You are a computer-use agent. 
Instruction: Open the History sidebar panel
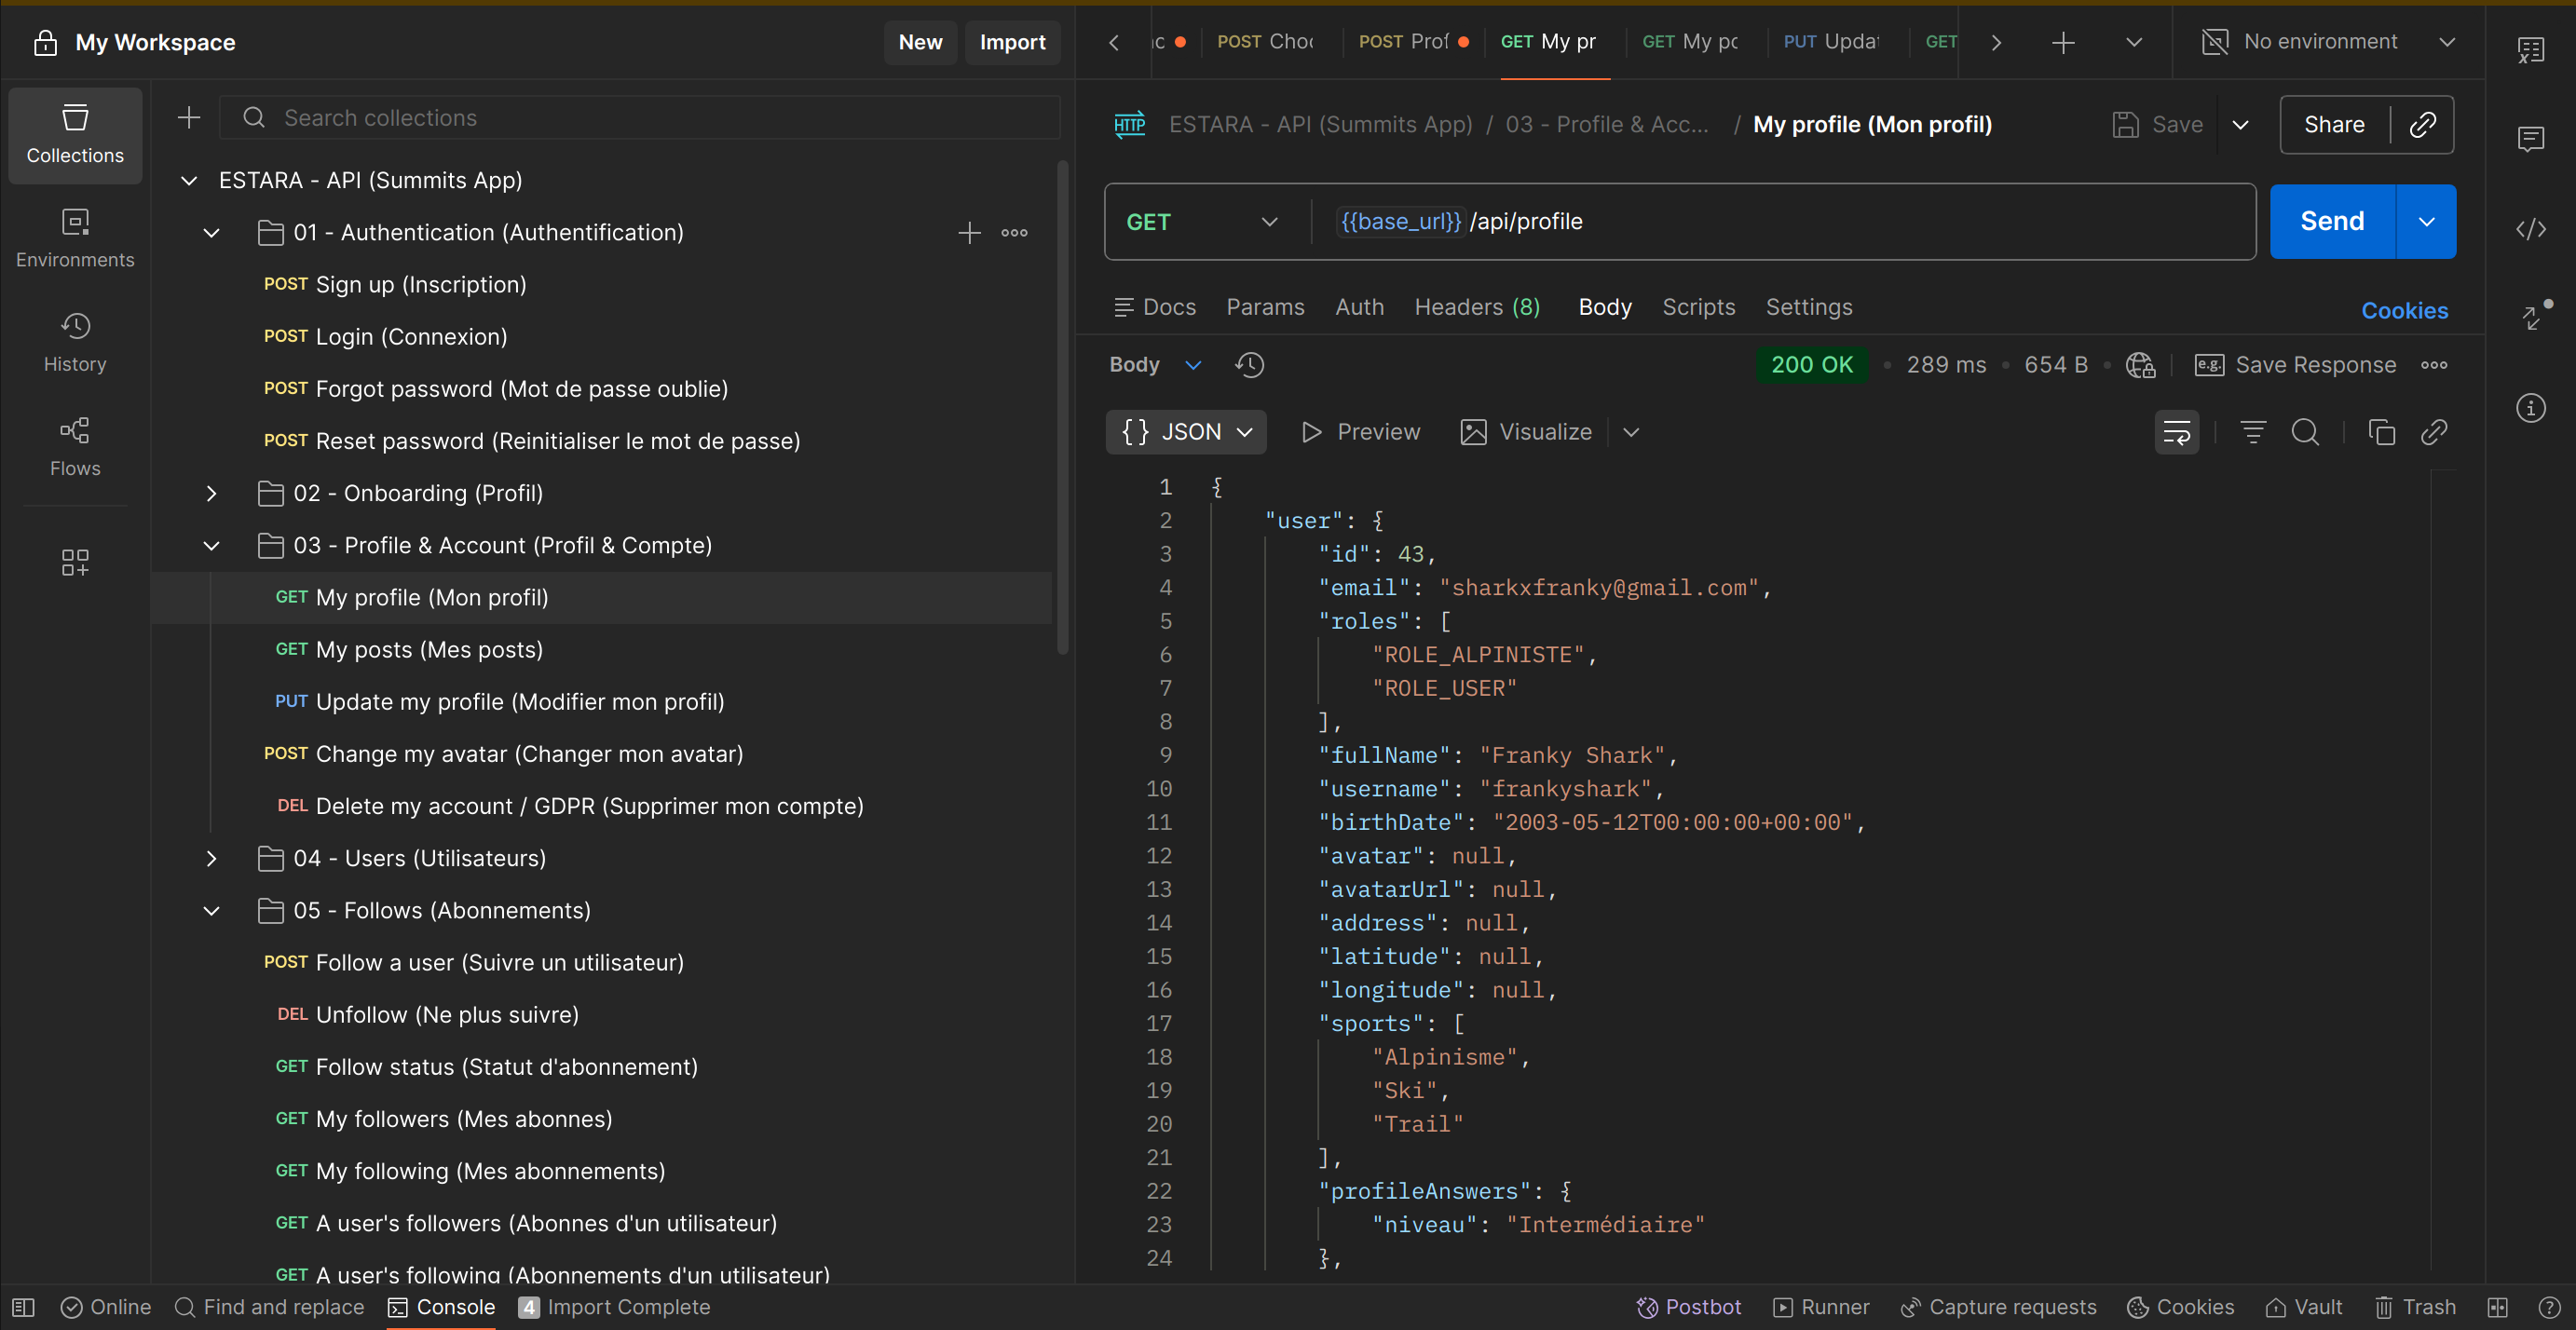point(75,343)
